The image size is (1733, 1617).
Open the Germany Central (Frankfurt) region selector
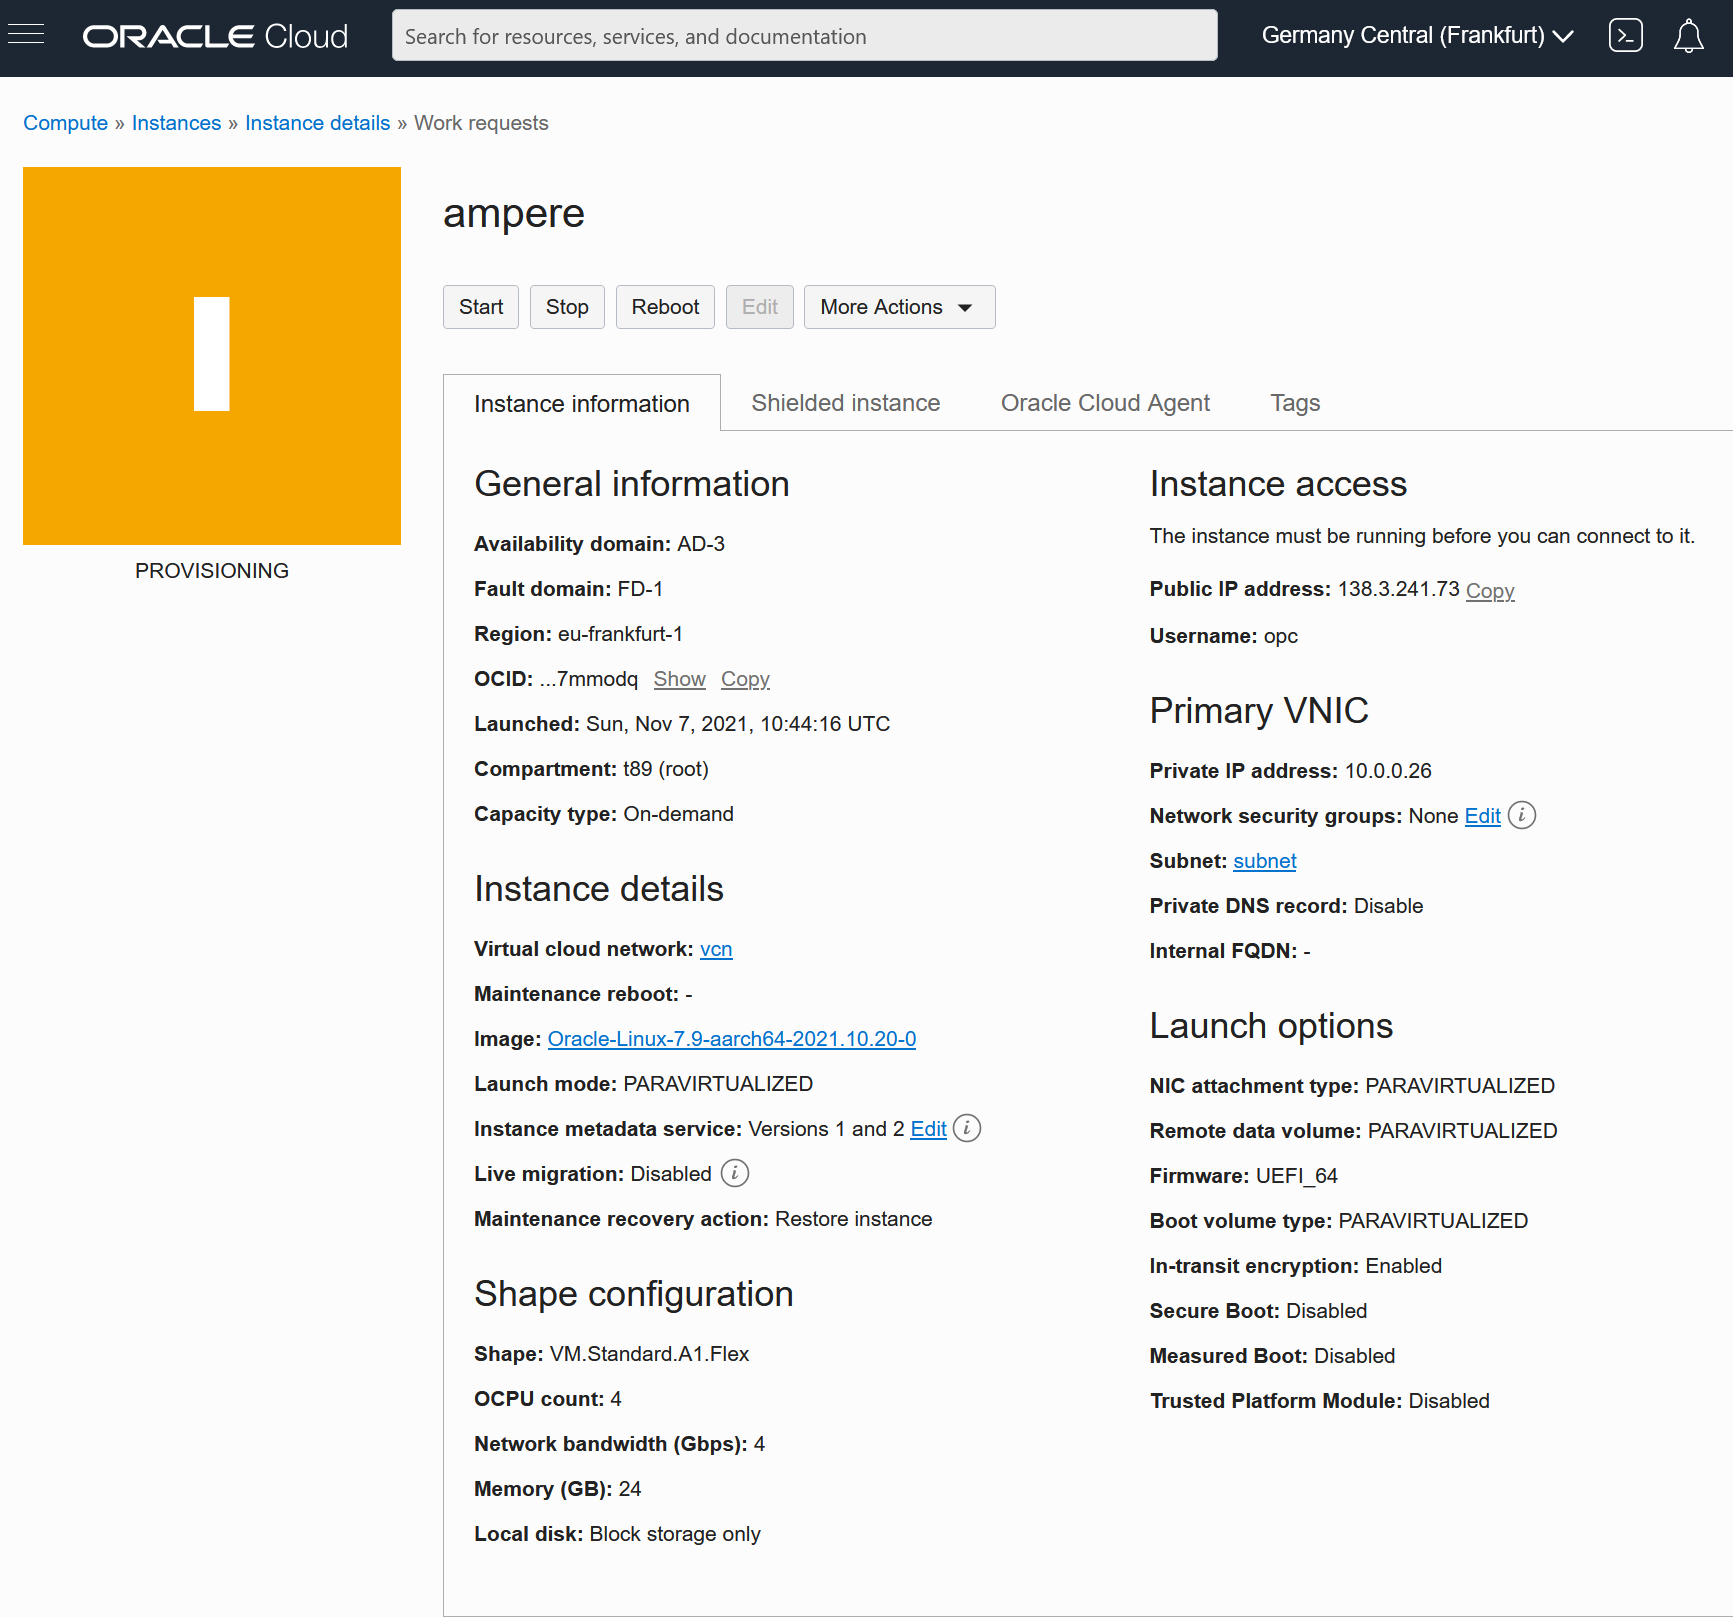click(1416, 35)
